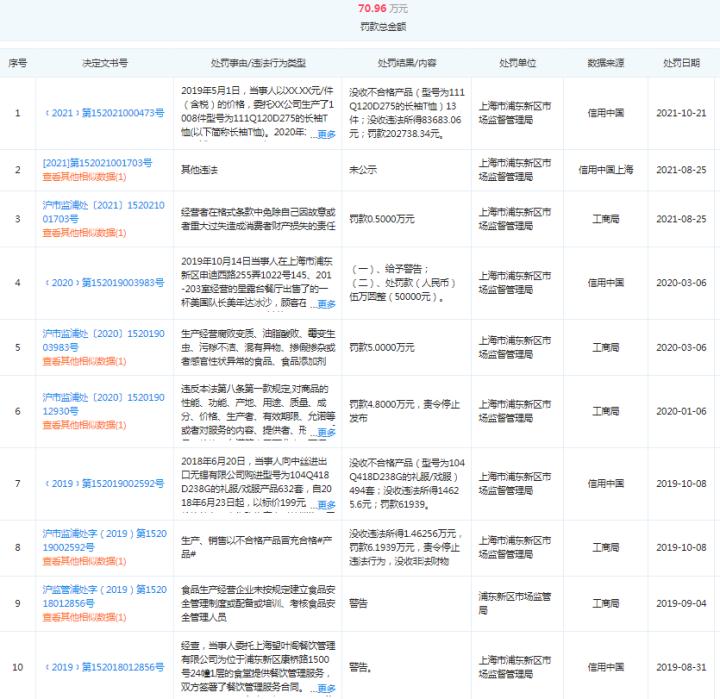
Task: View similar data under row 8
Action: (84, 561)
